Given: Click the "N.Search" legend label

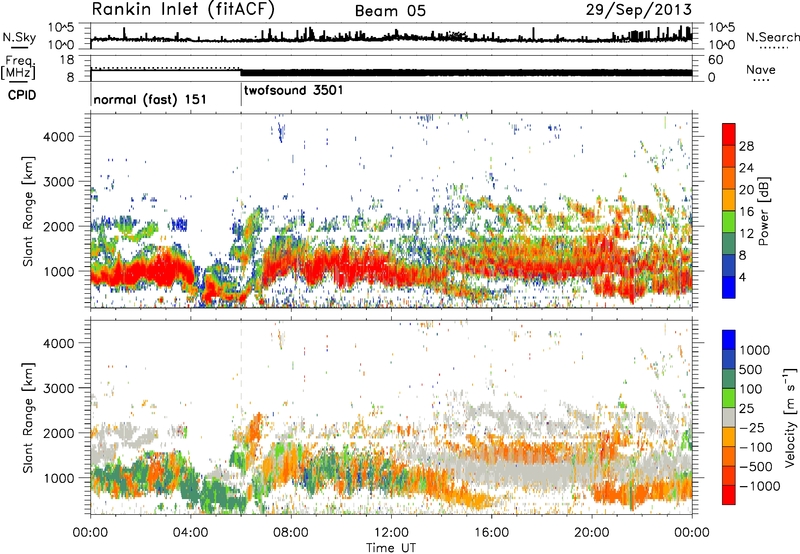Looking at the screenshot, I should click(772, 37).
